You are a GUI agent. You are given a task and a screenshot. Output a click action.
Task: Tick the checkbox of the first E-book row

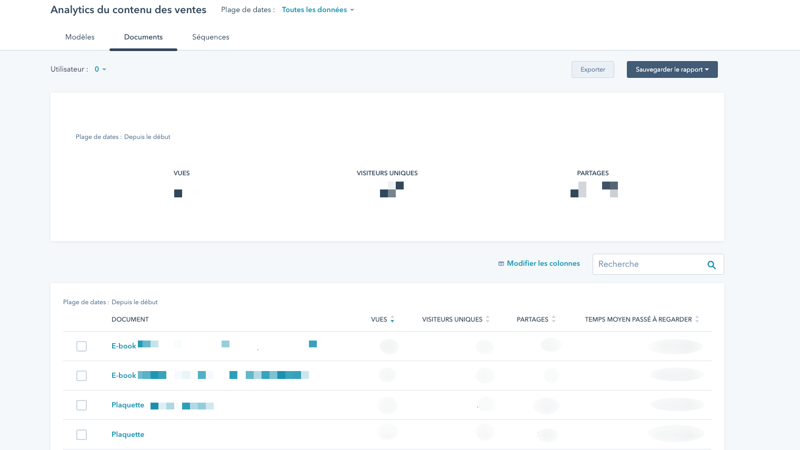click(82, 346)
